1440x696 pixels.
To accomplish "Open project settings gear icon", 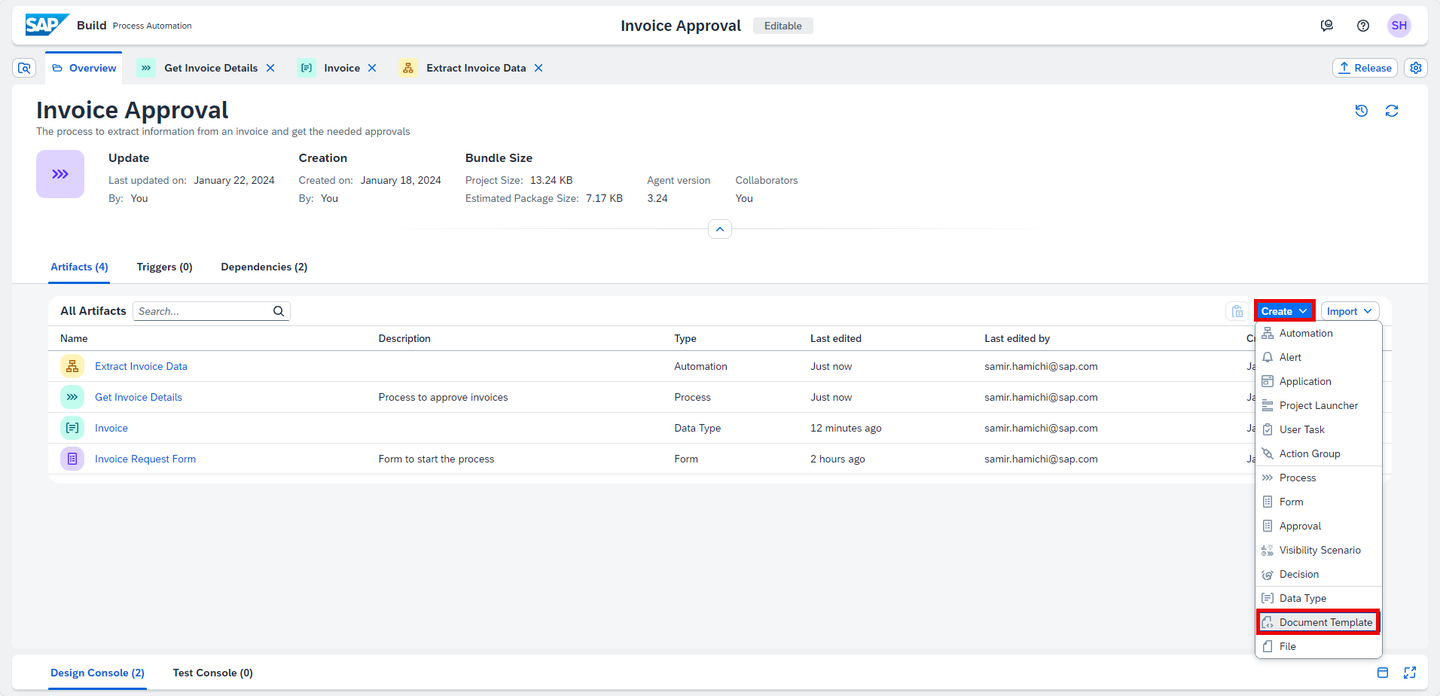I will pyautogui.click(x=1415, y=68).
